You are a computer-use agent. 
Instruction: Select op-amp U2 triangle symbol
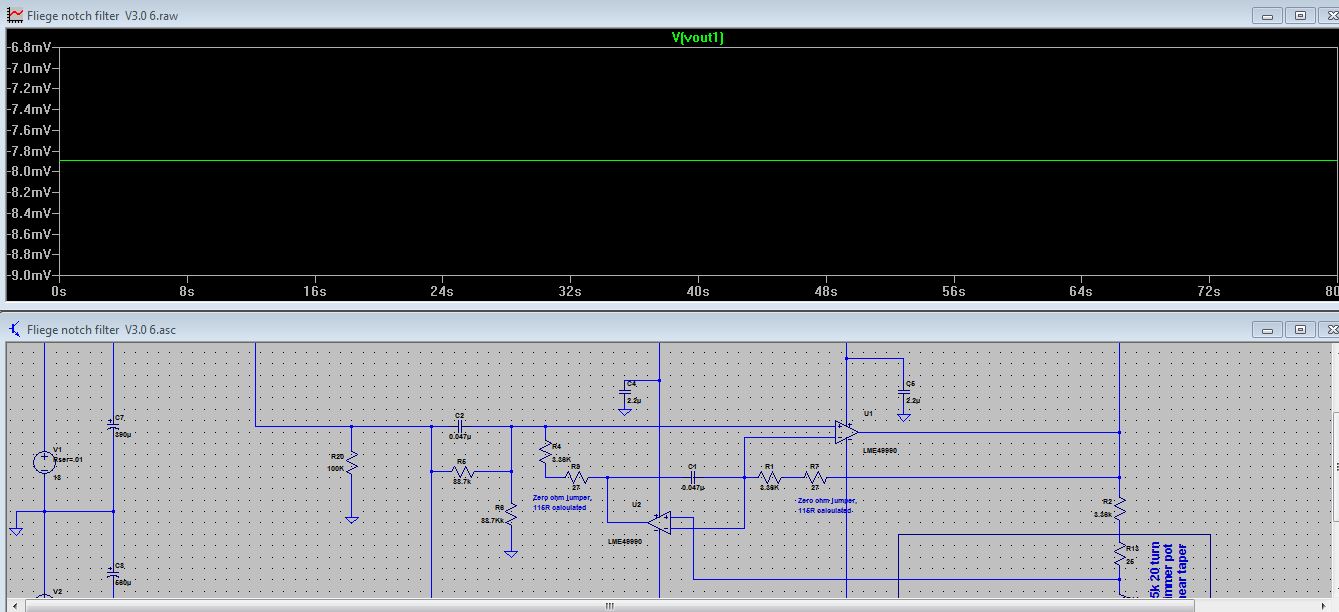click(659, 522)
